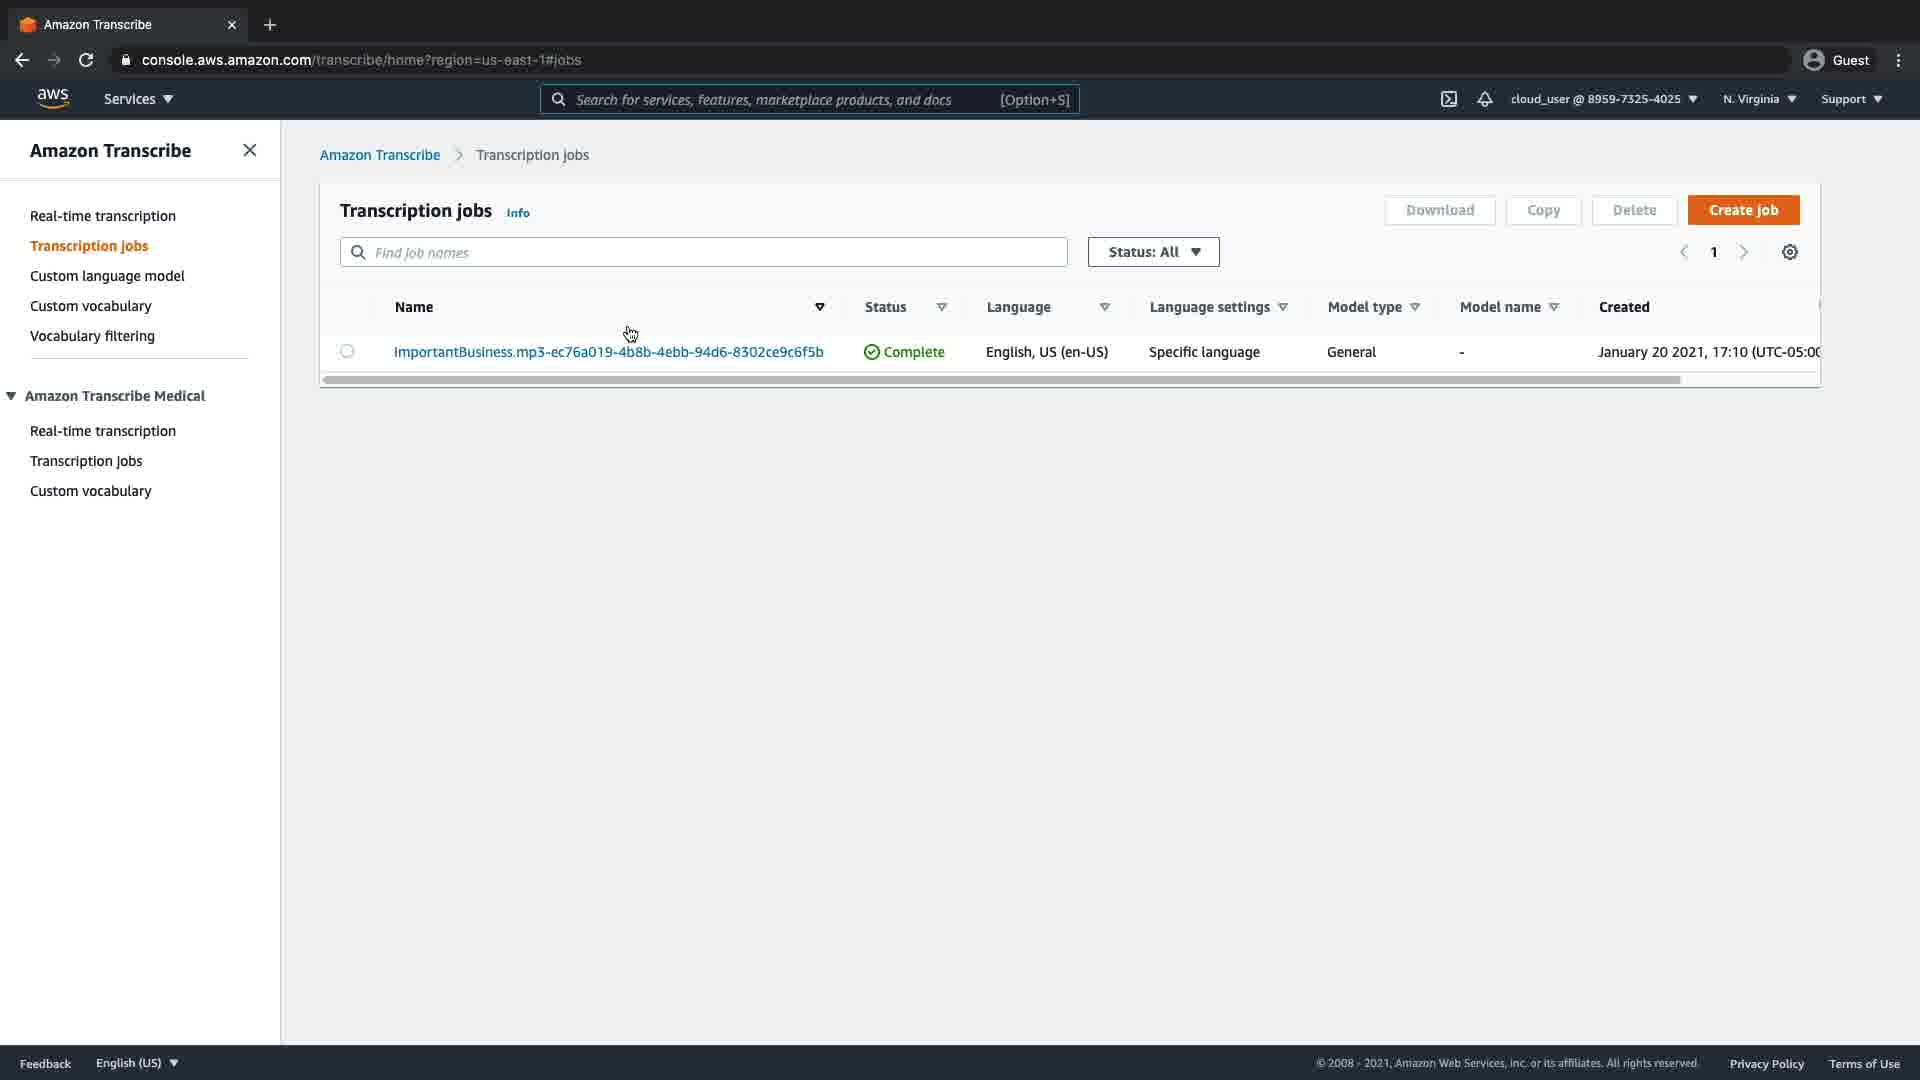Click the Create job button

[x=1743, y=210]
